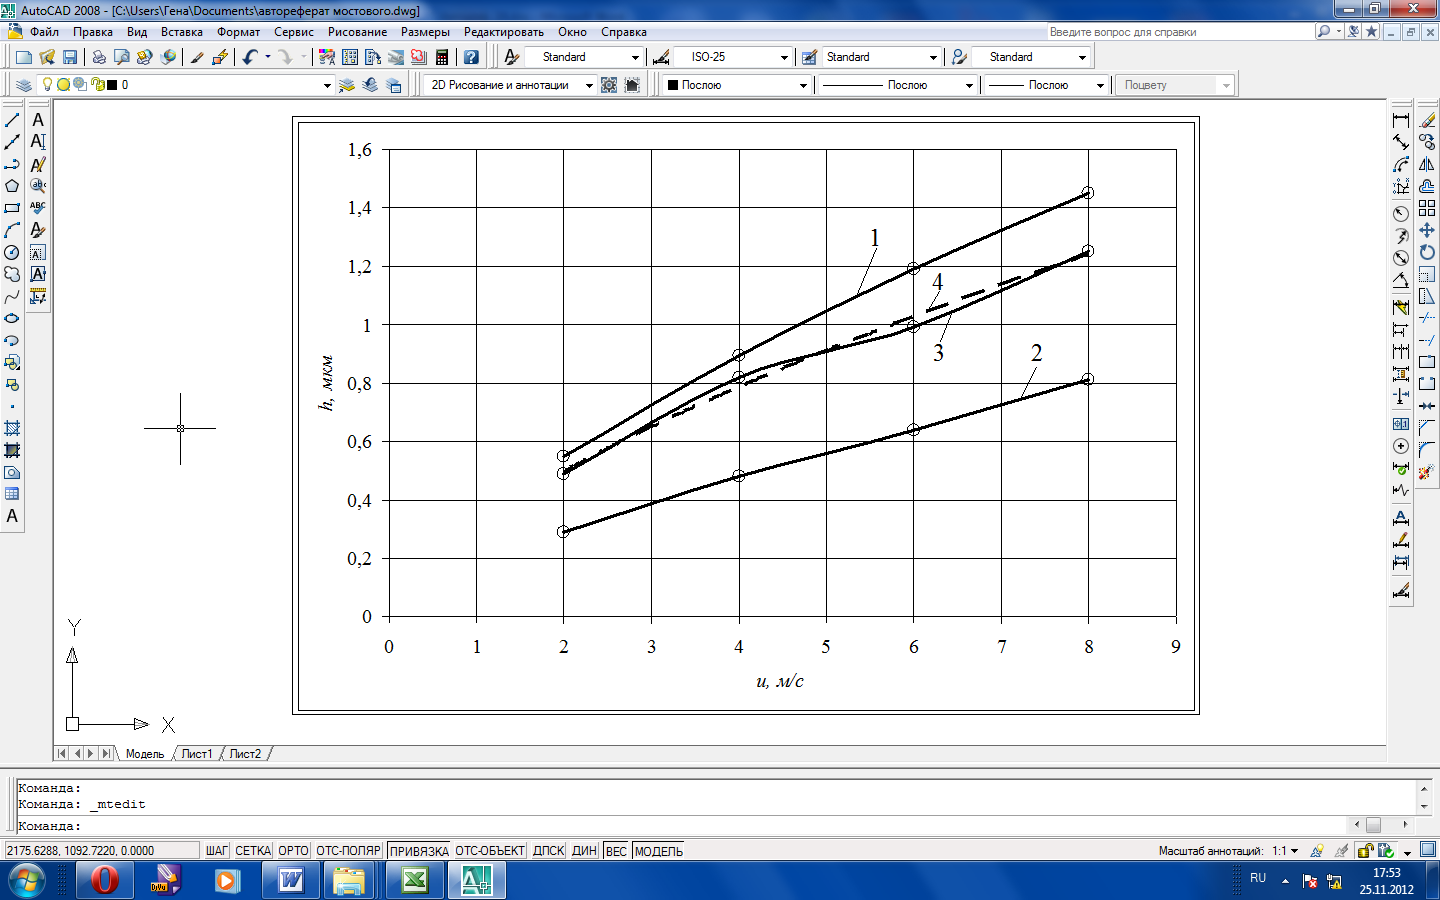Image resolution: width=1440 pixels, height=900 pixels.
Task: Toggle ОРТО orthogonal mode
Action: (x=293, y=851)
